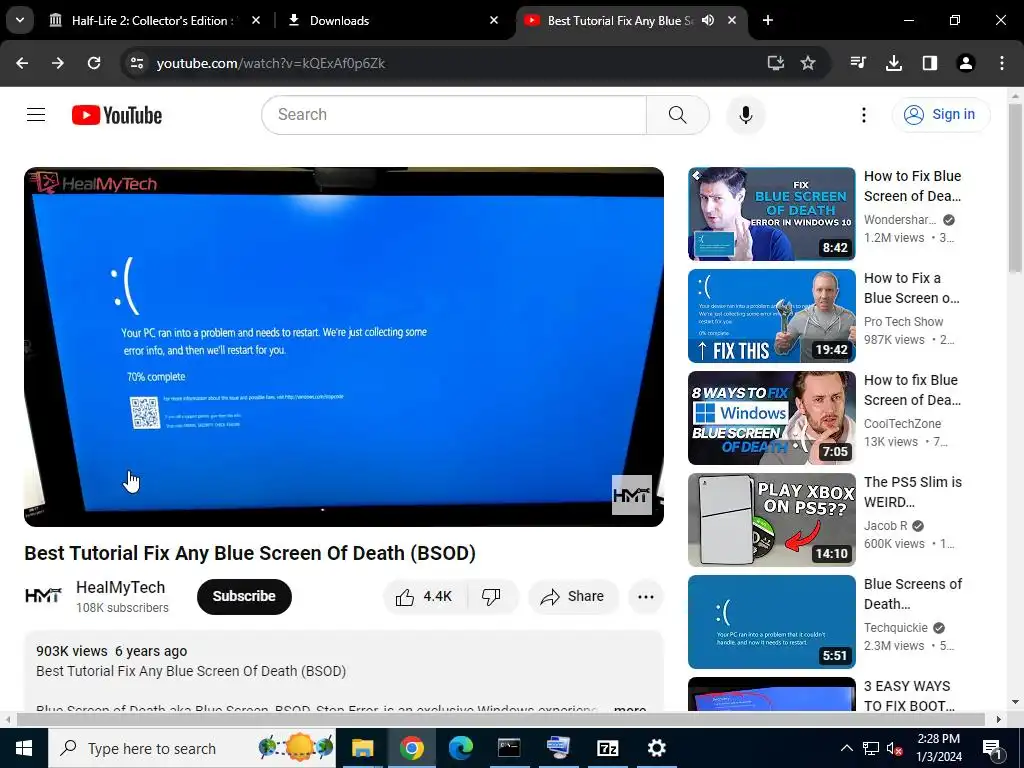This screenshot has width=1024, height=768.
Task: Open Chrome downloads toolbar icon
Action: point(893,63)
